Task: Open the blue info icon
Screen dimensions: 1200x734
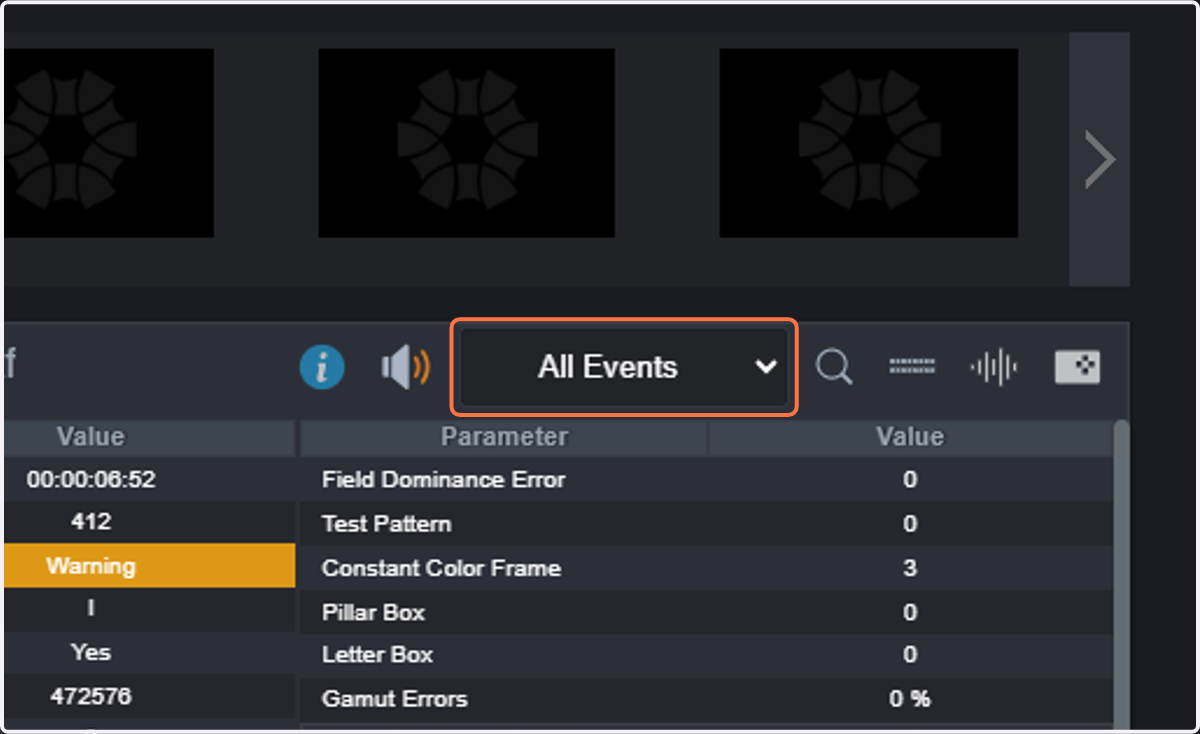Action: coord(322,368)
